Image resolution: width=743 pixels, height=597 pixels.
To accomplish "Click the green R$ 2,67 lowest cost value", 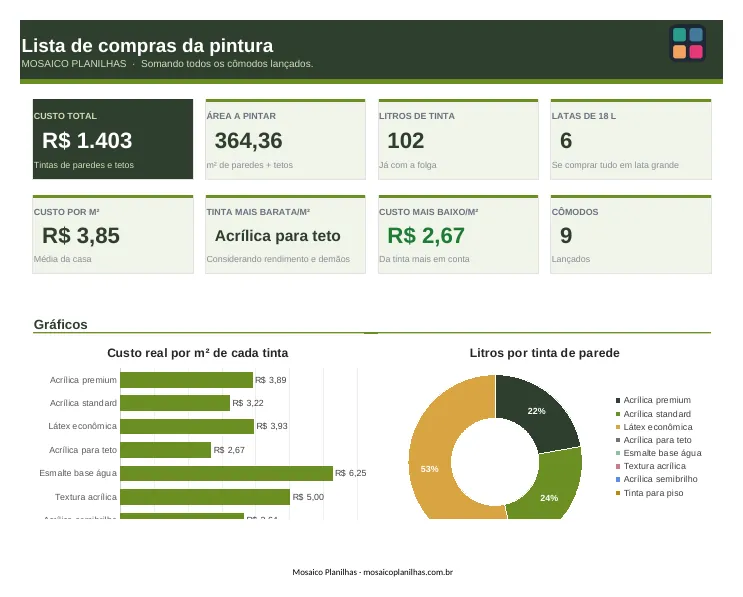I will 426,236.
